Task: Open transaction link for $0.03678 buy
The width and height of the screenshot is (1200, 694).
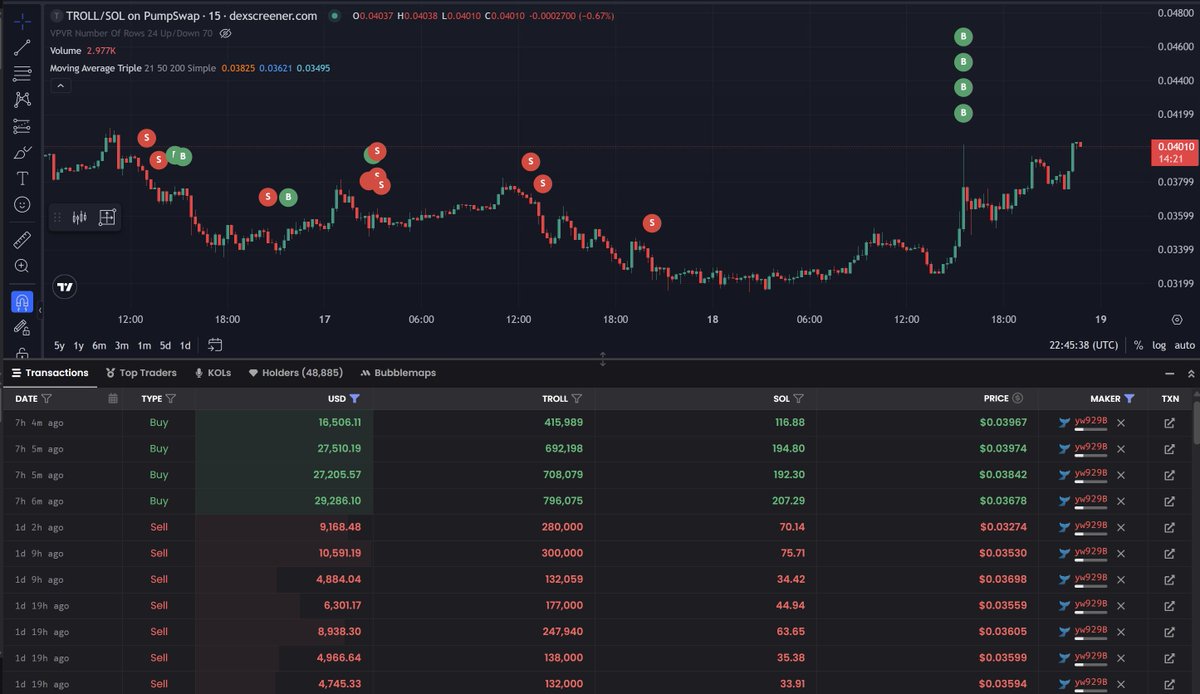Action: point(1170,501)
